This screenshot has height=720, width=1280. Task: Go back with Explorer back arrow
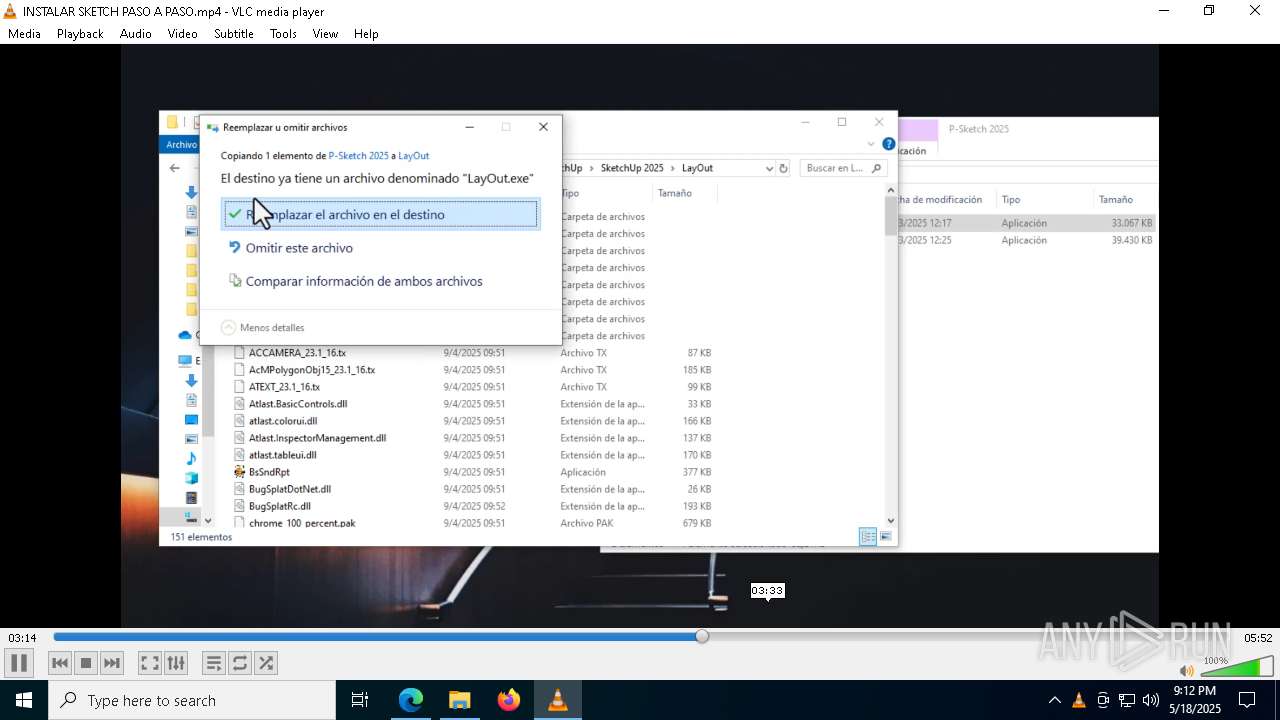coord(175,168)
